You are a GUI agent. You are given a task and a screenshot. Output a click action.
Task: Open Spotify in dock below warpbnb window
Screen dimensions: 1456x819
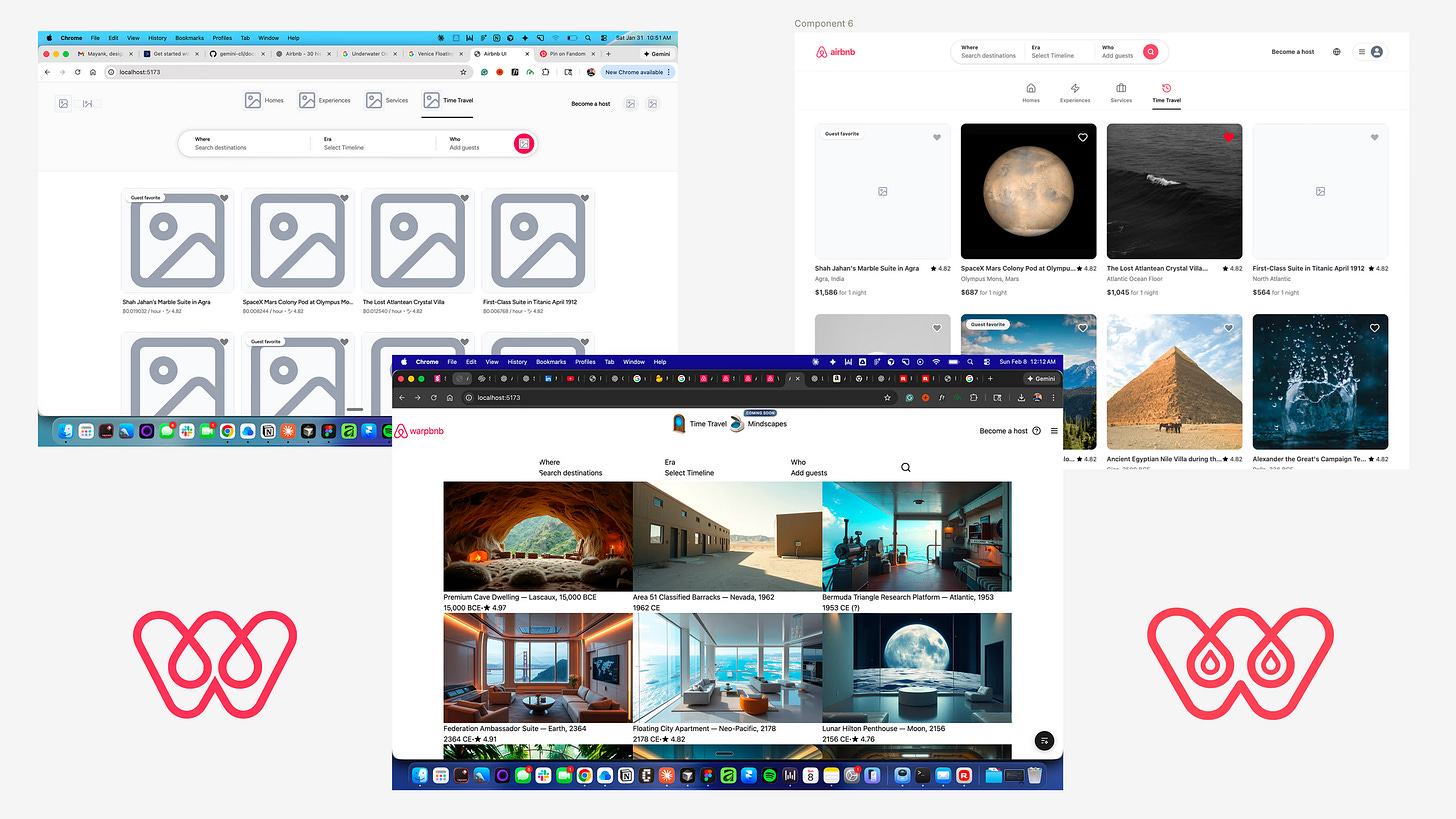pyautogui.click(x=770, y=775)
